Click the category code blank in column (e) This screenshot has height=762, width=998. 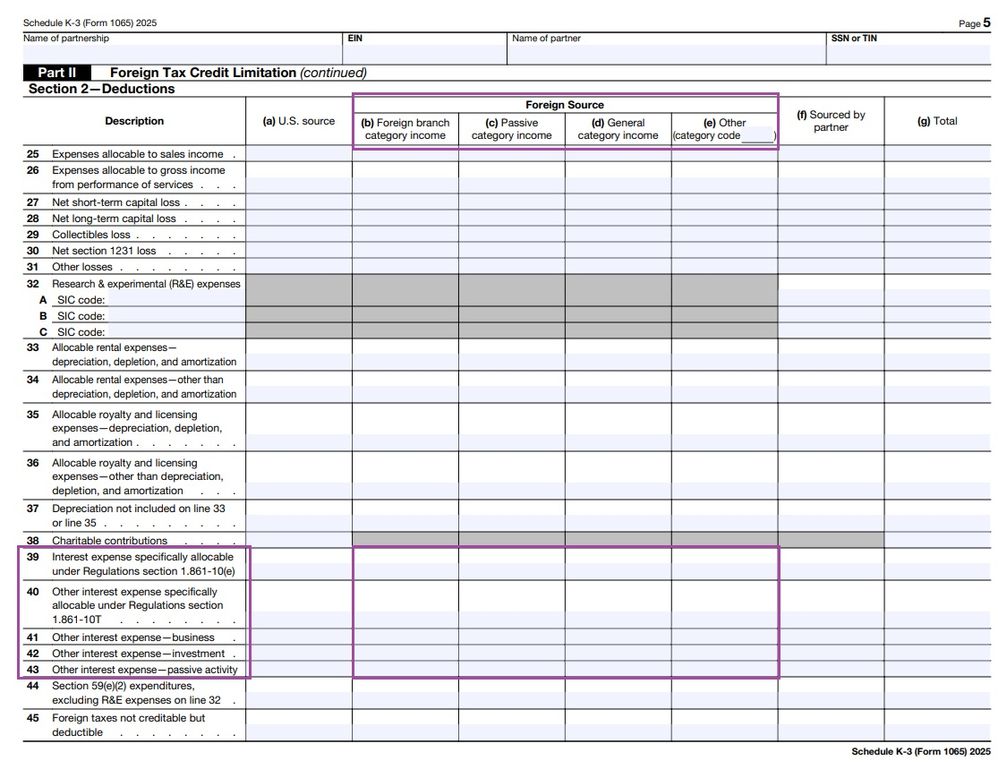coord(757,137)
